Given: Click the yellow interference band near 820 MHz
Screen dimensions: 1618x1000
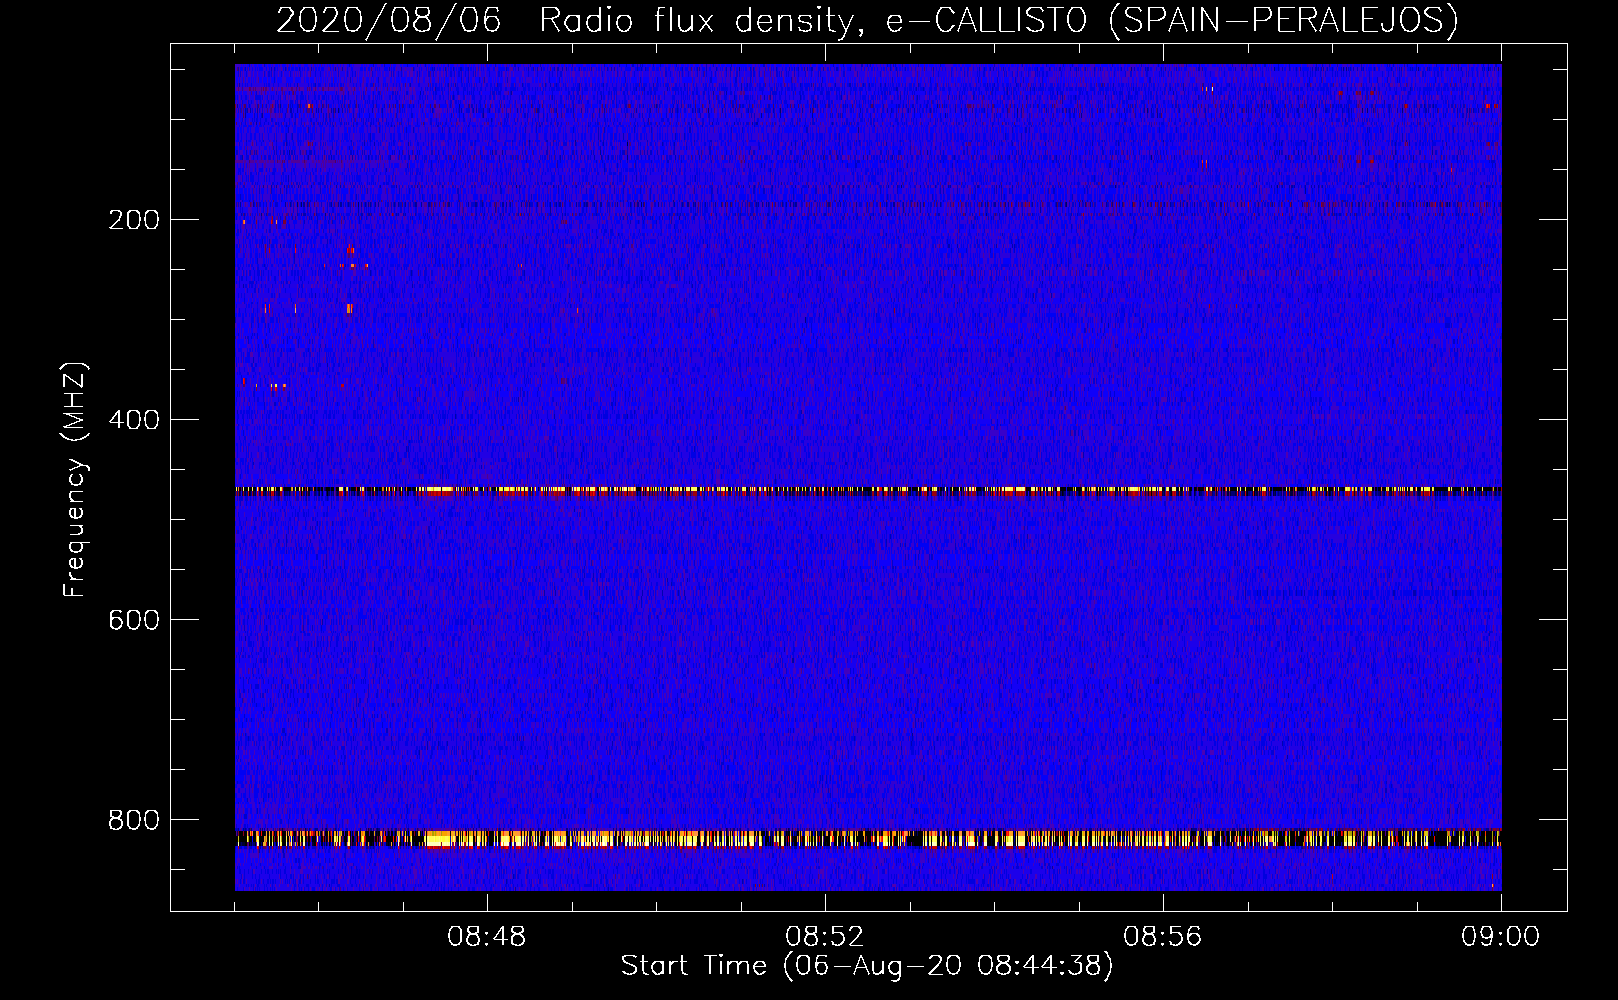Looking at the screenshot, I should click(868, 838).
